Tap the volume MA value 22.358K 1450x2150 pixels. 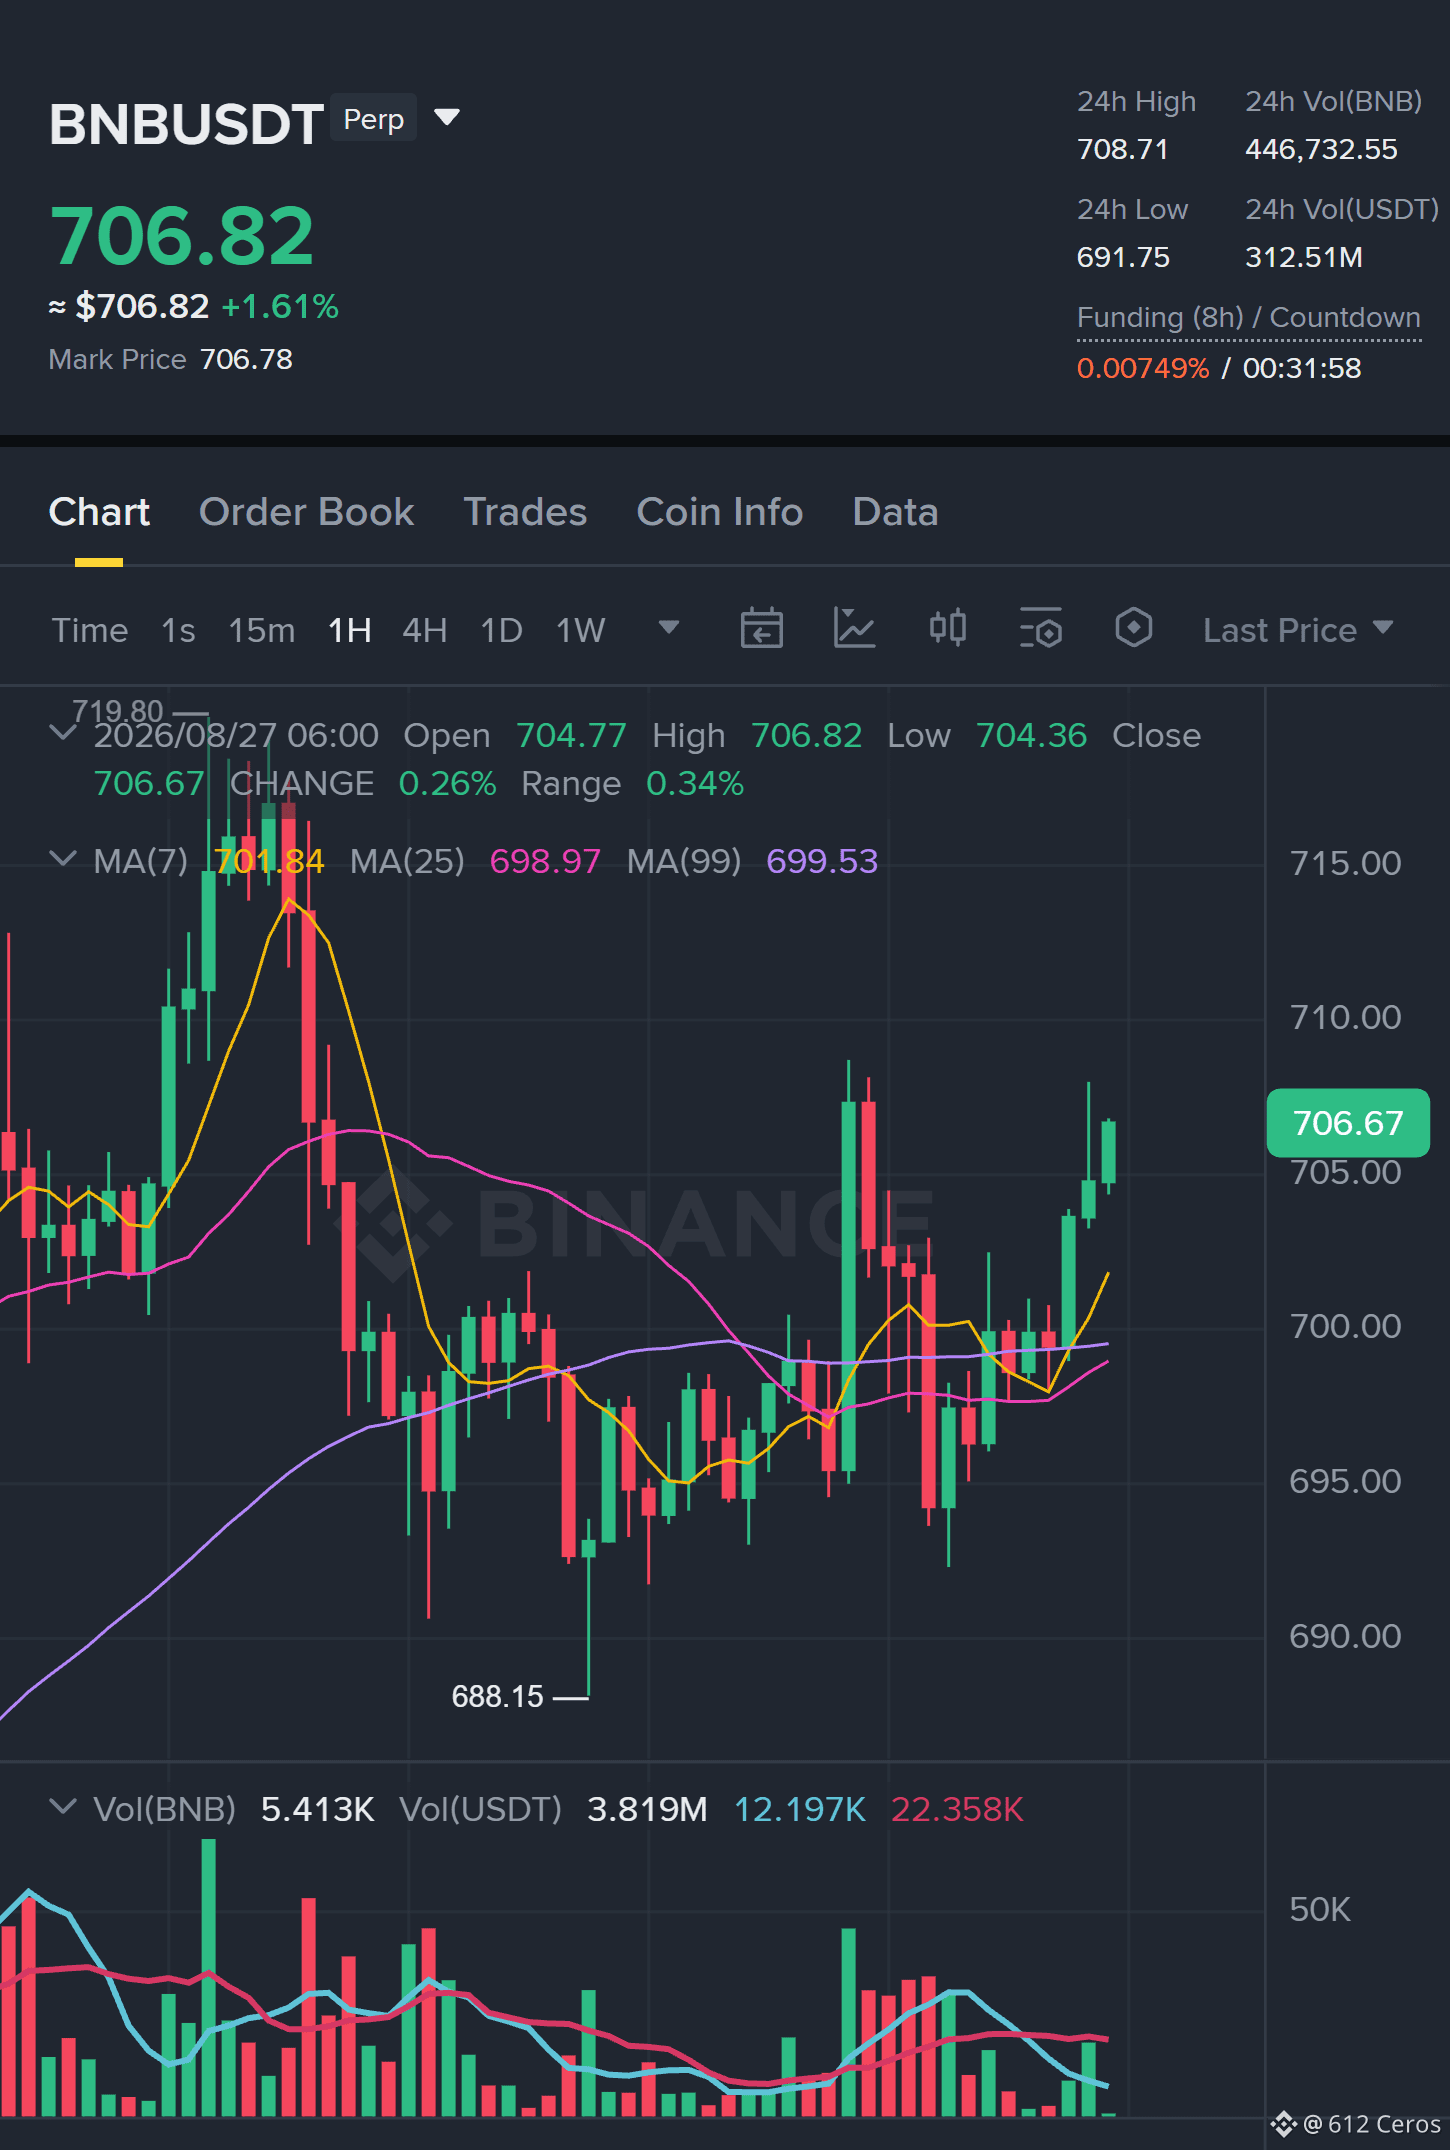pos(957,1809)
